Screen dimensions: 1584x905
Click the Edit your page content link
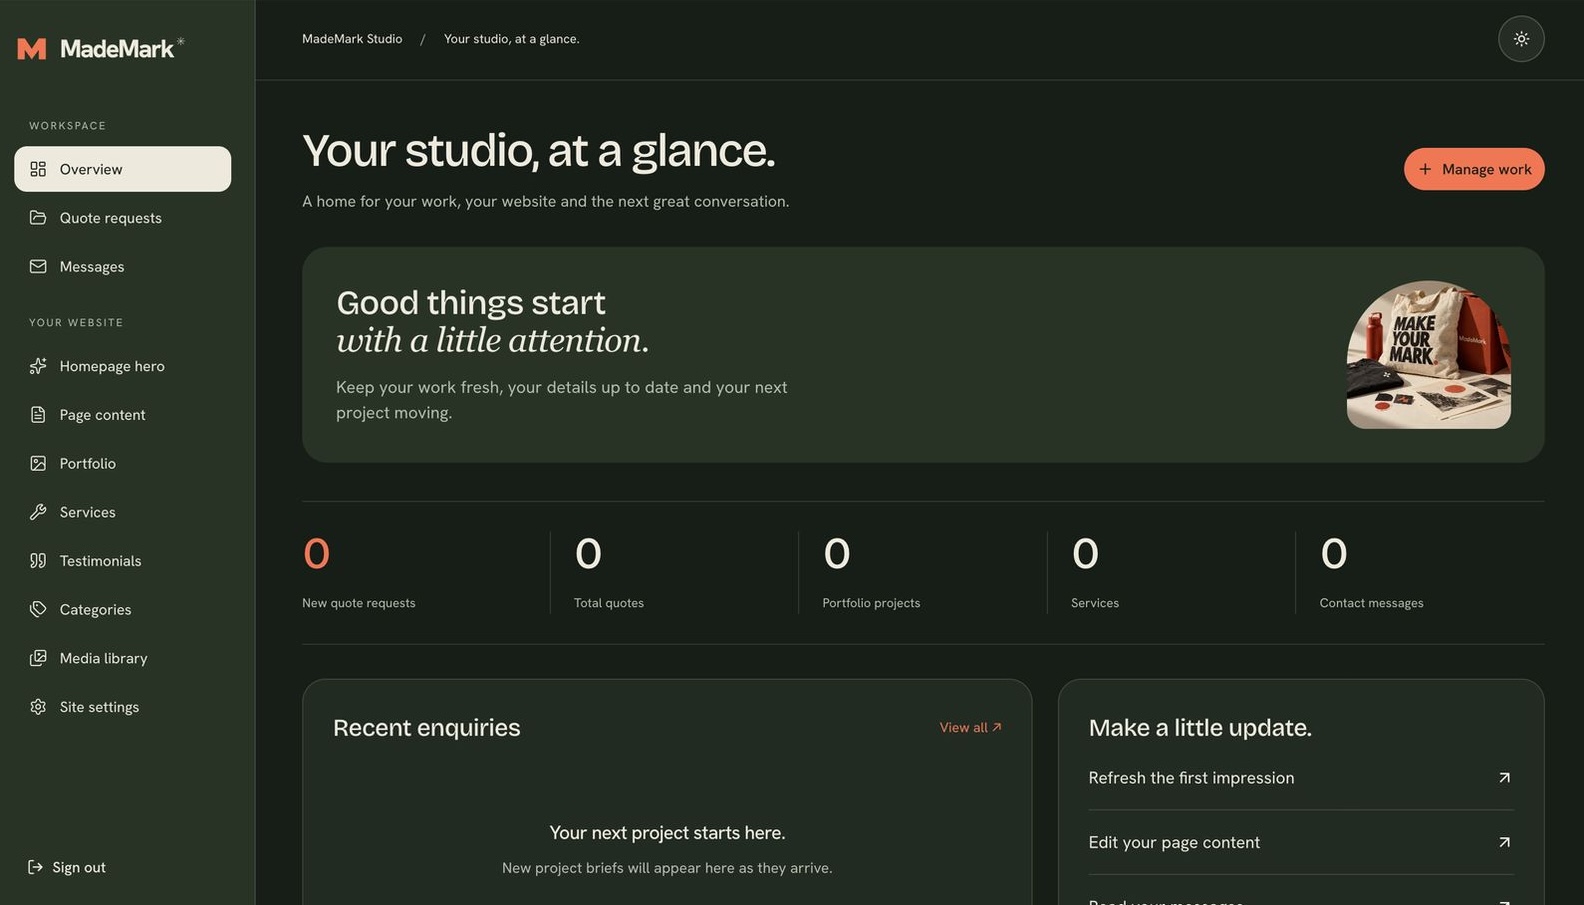(x=1300, y=843)
